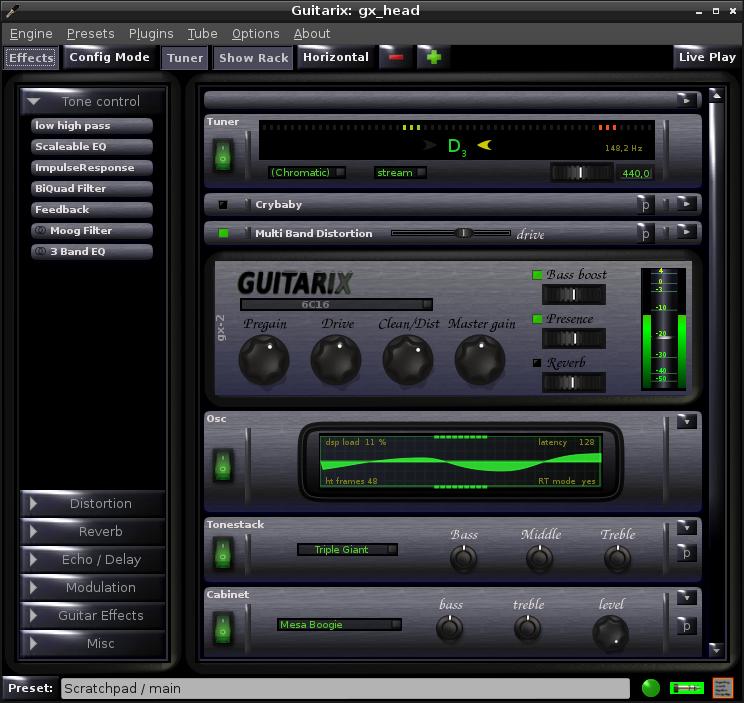Screen dimensions: 744x703
Task: Click the Cabinet bass knob
Action: tap(449, 629)
